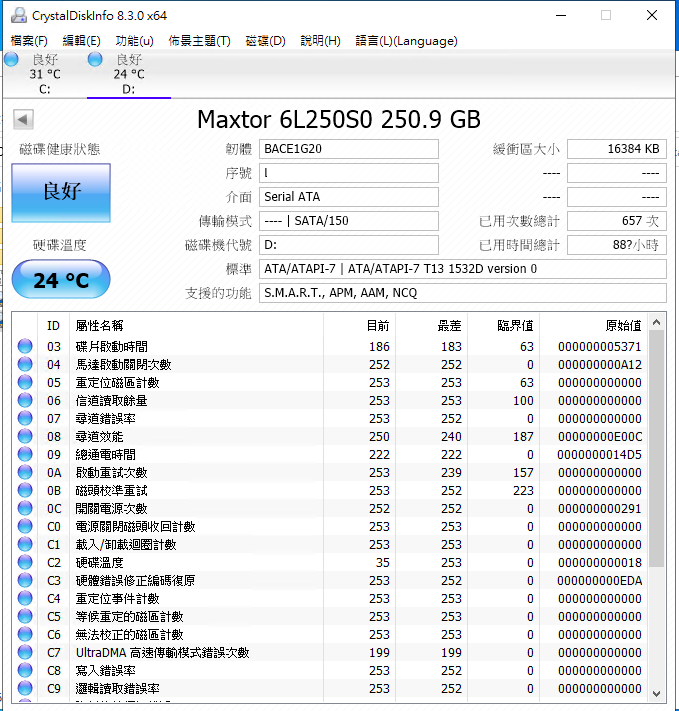The width and height of the screenshot is (679, 711).
Task: Click the firmware field showing BACE1G20
Action: coord(348,149)
